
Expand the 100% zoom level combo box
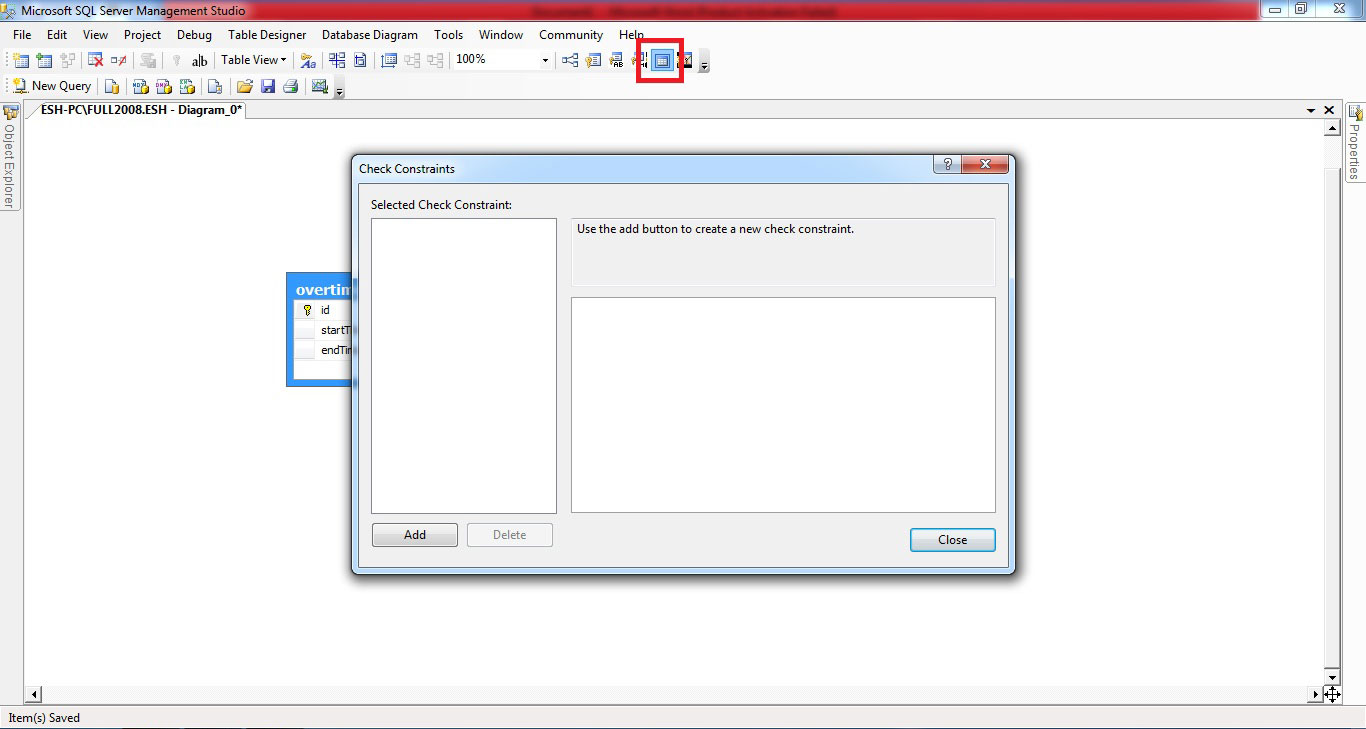(x=545, y=61)
